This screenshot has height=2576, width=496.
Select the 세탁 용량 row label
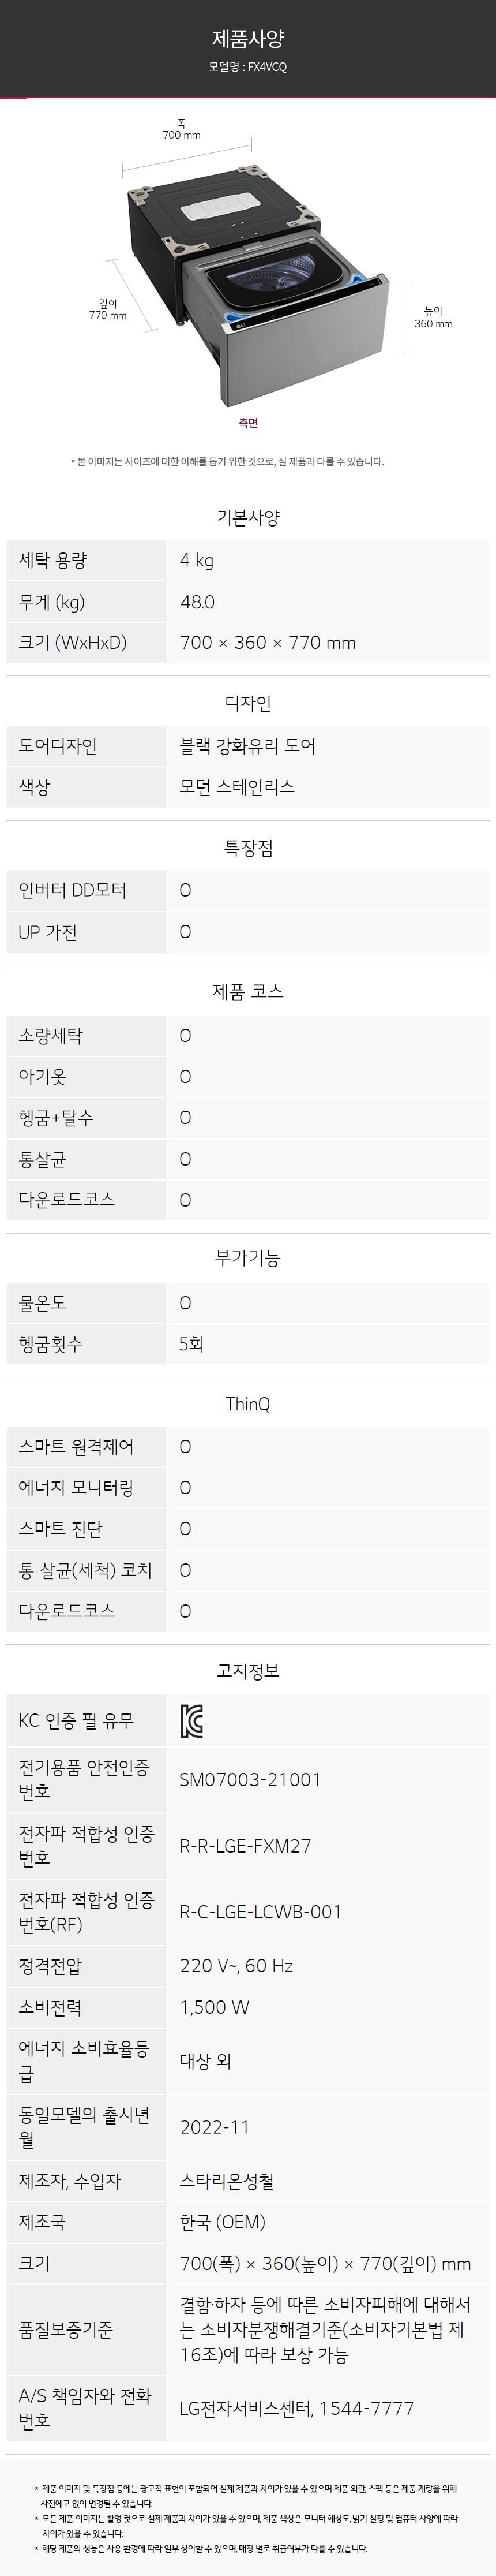click(52, 560)
